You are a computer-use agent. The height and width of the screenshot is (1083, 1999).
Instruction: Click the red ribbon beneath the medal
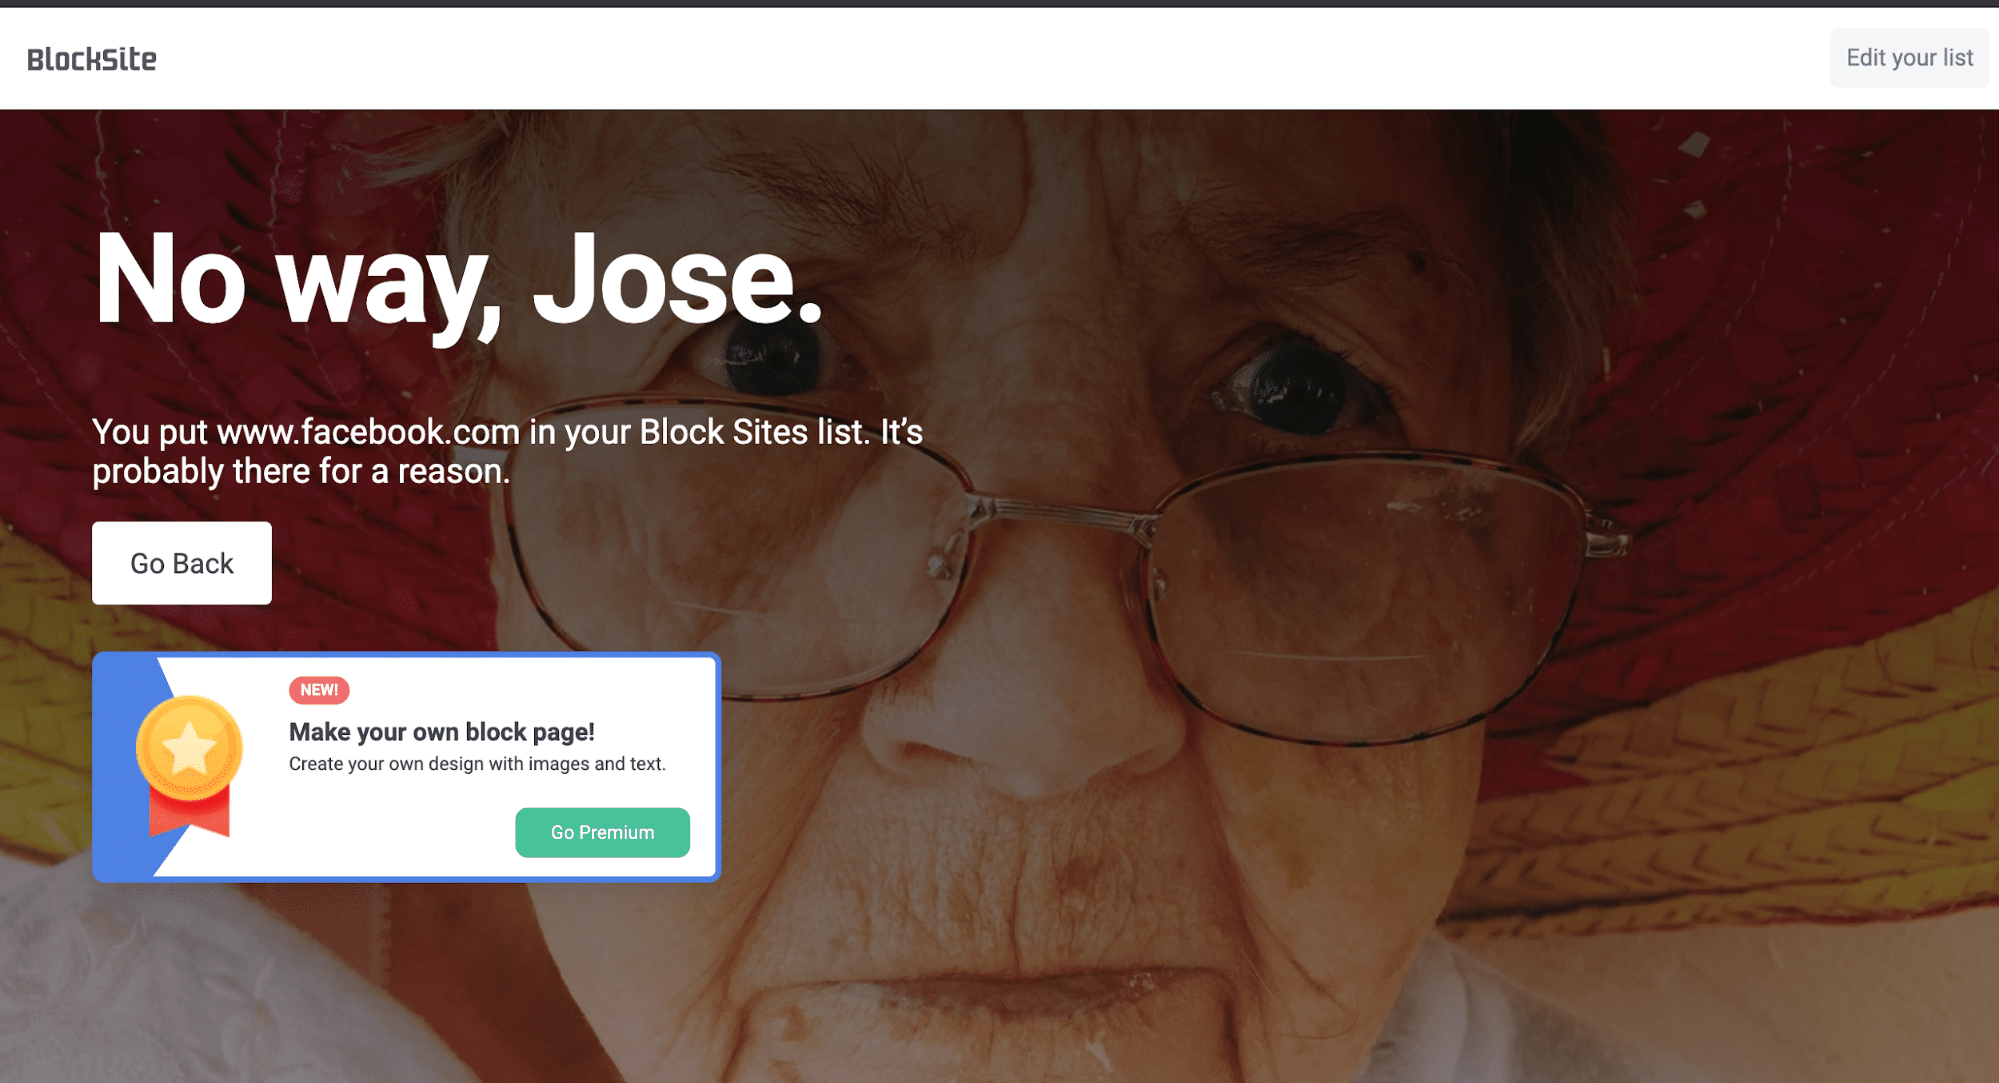point(189,812)
